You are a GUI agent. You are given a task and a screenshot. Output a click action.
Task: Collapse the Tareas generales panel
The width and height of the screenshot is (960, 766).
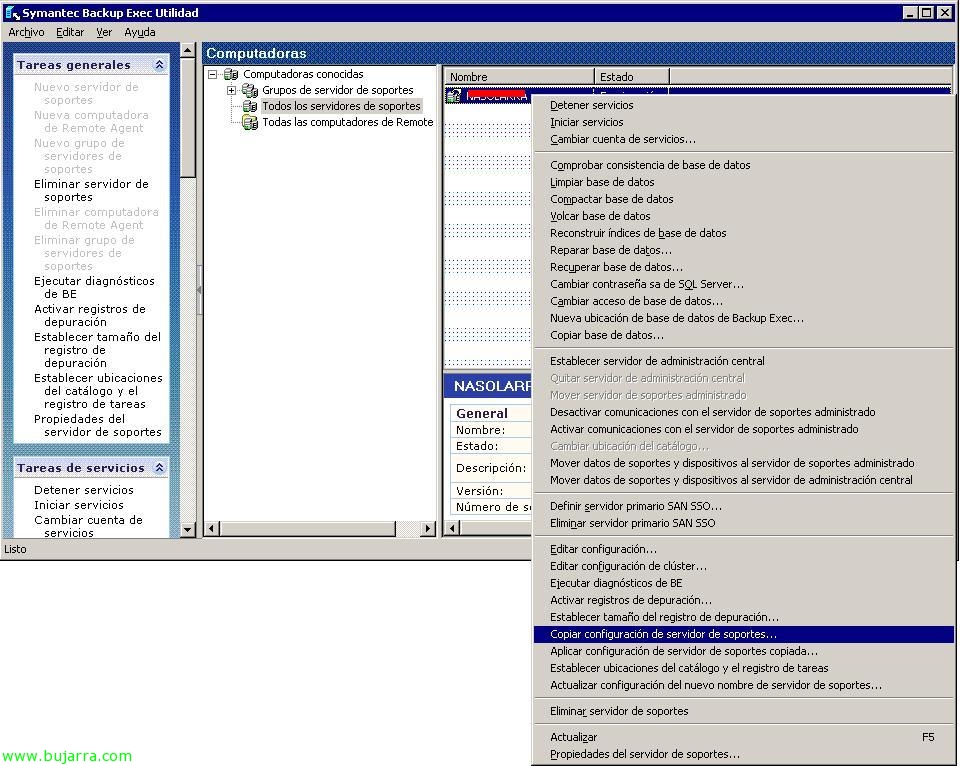[159, 64]
